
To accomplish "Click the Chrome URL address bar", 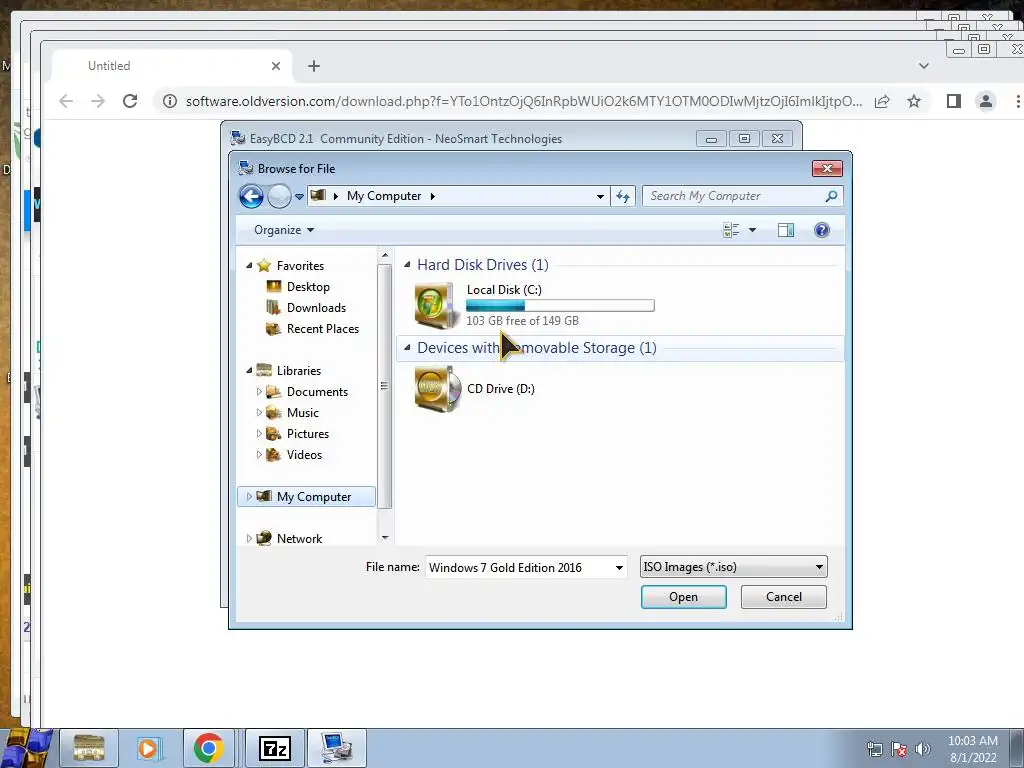I will point(522,101).
